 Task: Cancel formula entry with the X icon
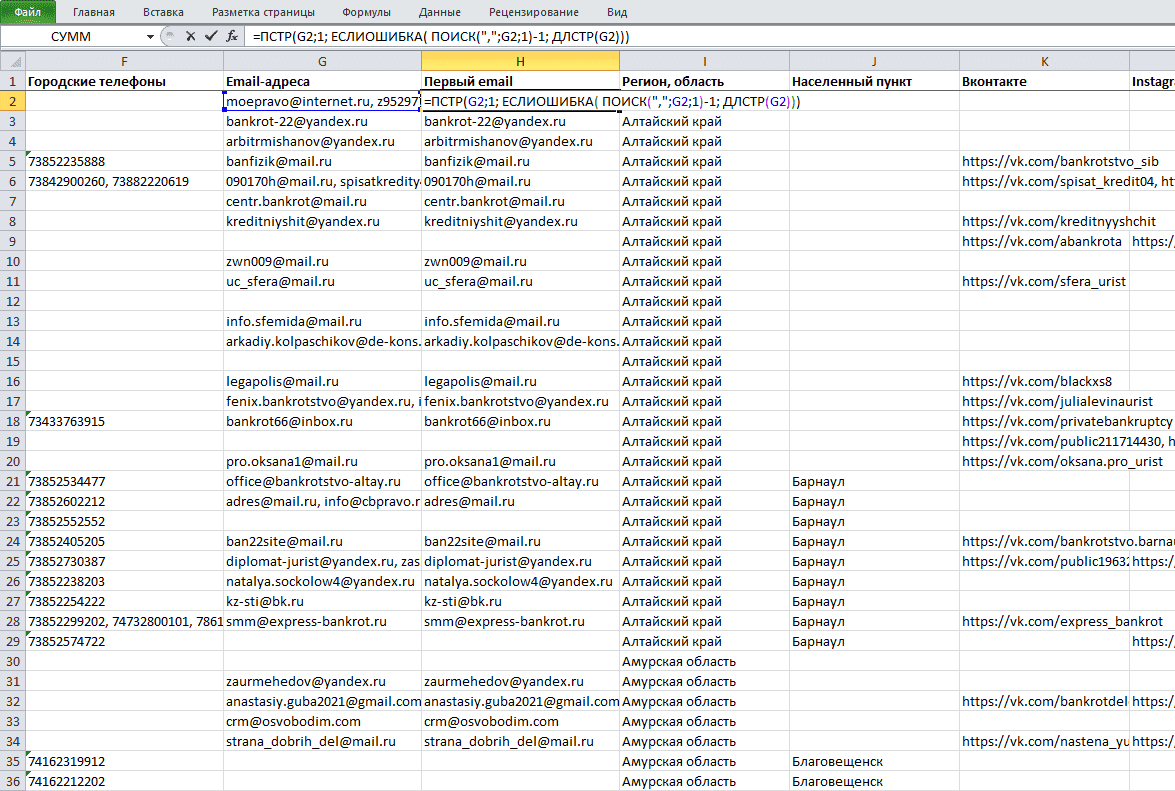(x=190, y=36)
